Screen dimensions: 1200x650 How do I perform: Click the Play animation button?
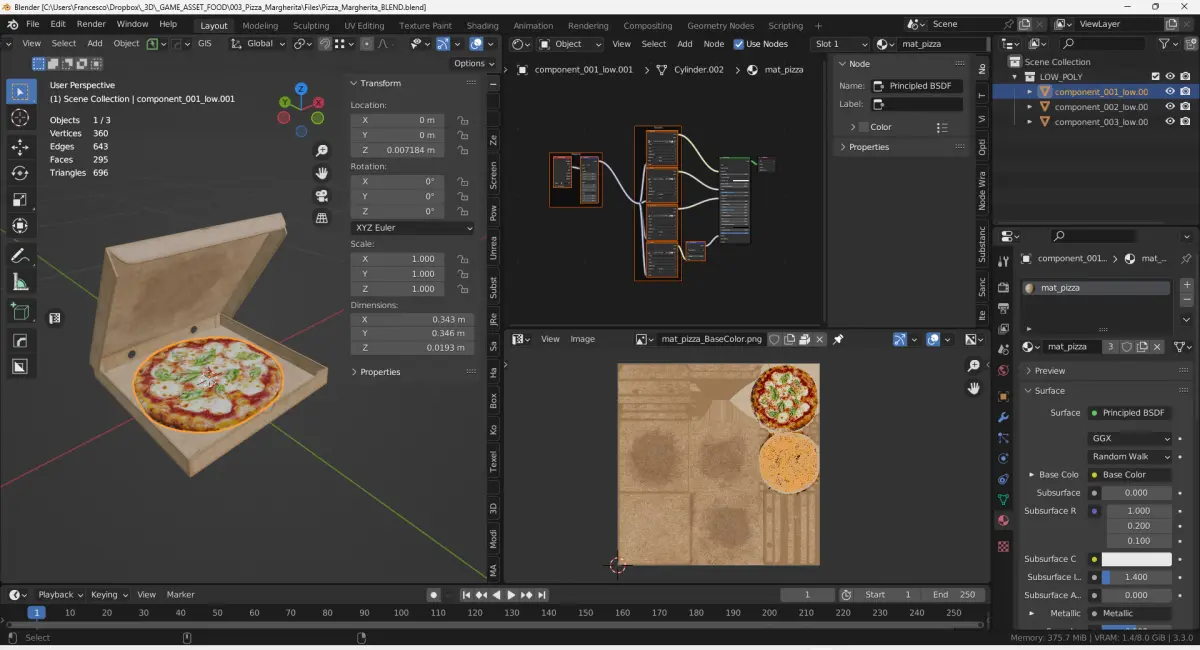click(512, 595)
